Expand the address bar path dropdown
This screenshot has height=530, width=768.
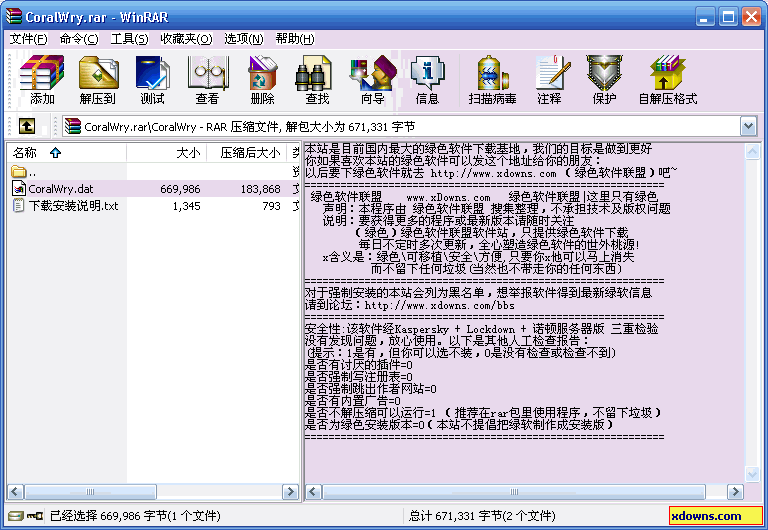click(x=748, y=127)
